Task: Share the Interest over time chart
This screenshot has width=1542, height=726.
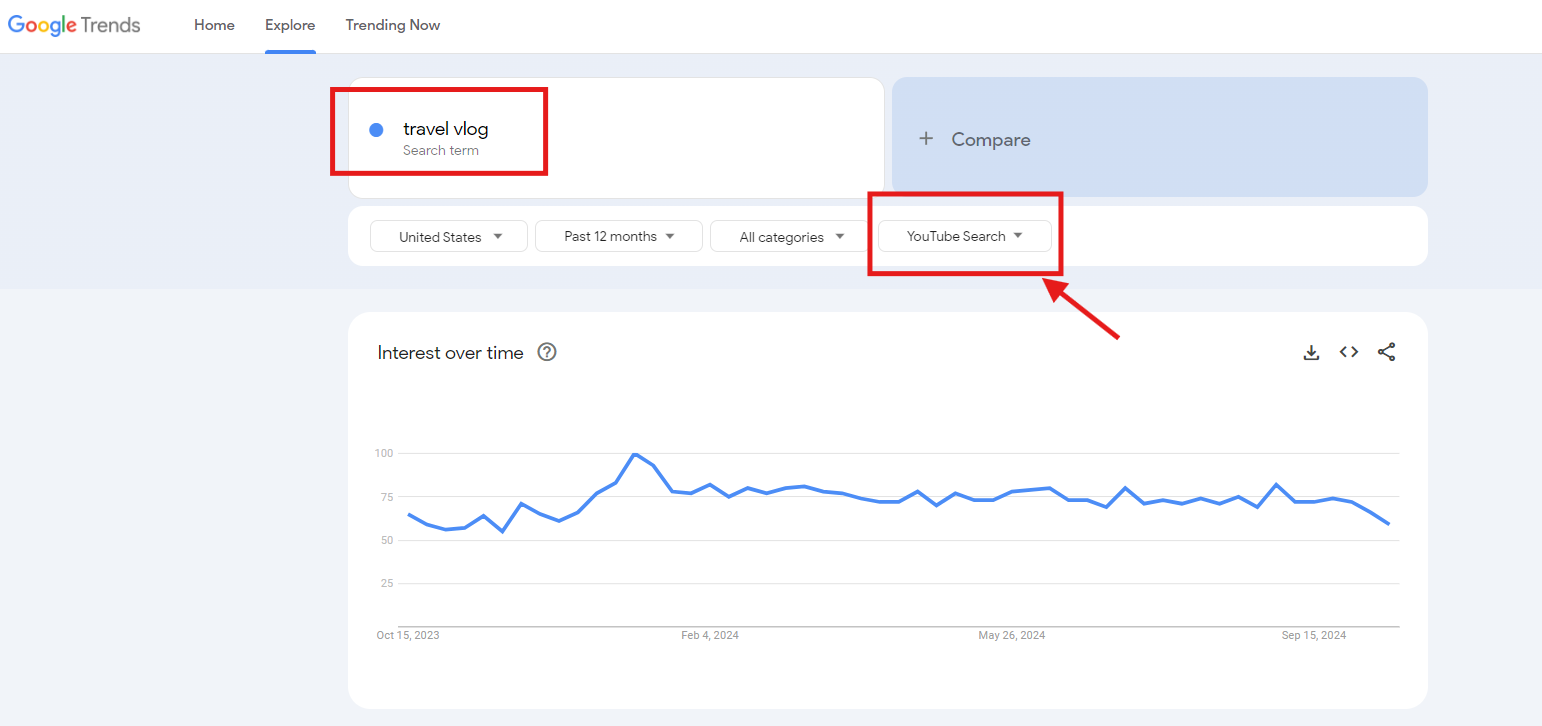Action: click(x=1386, y=352)
